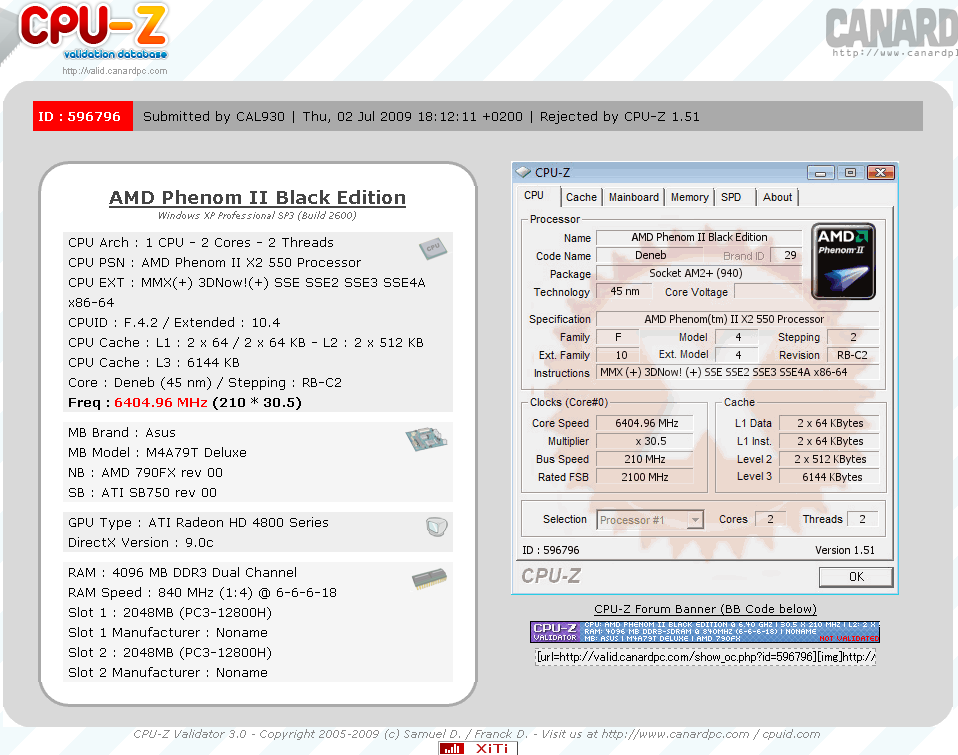This screenshot has width=958, height=755.
Task: Click the Brand ID value 29
Action: (787, 255)
